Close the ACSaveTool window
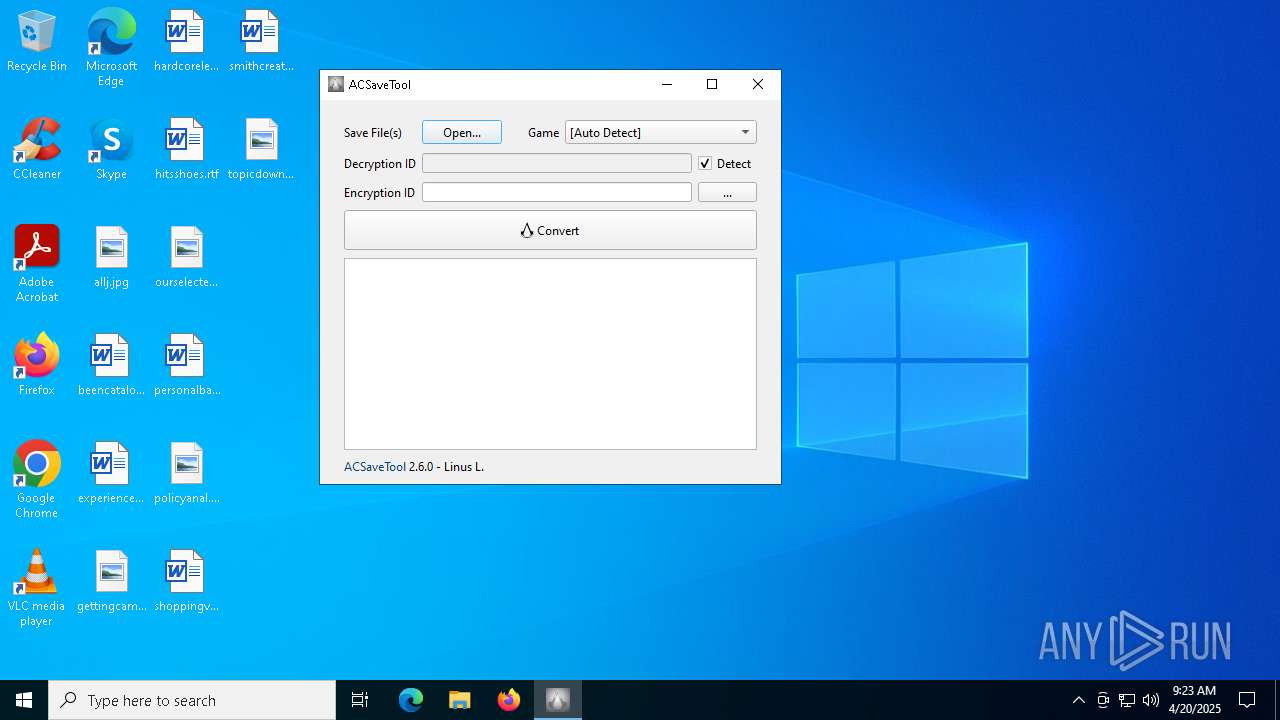 758,84
